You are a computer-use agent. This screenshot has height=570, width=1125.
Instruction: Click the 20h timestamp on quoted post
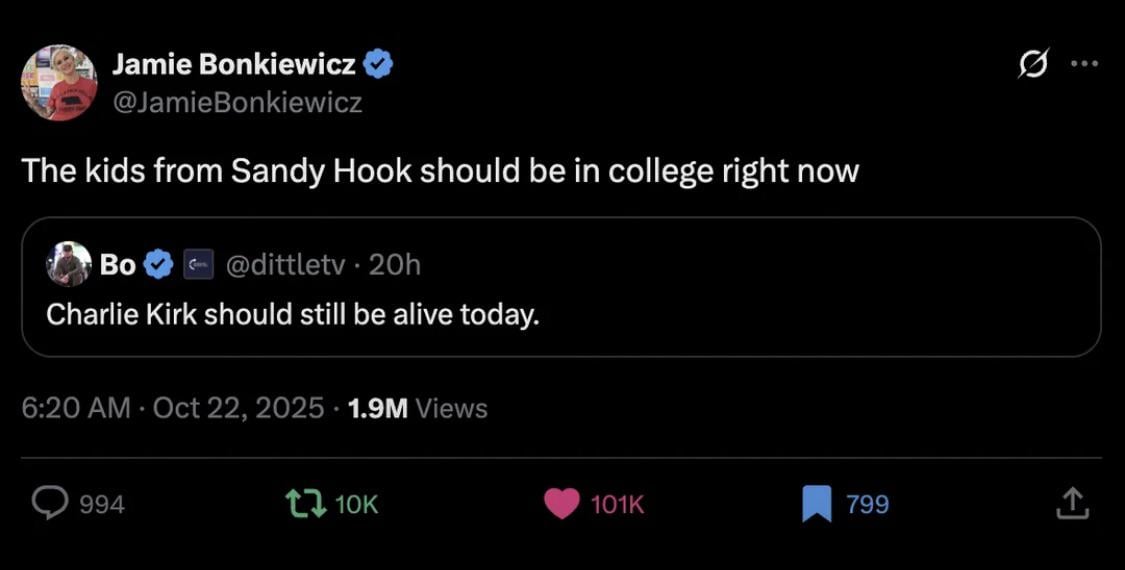tap(394, 264)
